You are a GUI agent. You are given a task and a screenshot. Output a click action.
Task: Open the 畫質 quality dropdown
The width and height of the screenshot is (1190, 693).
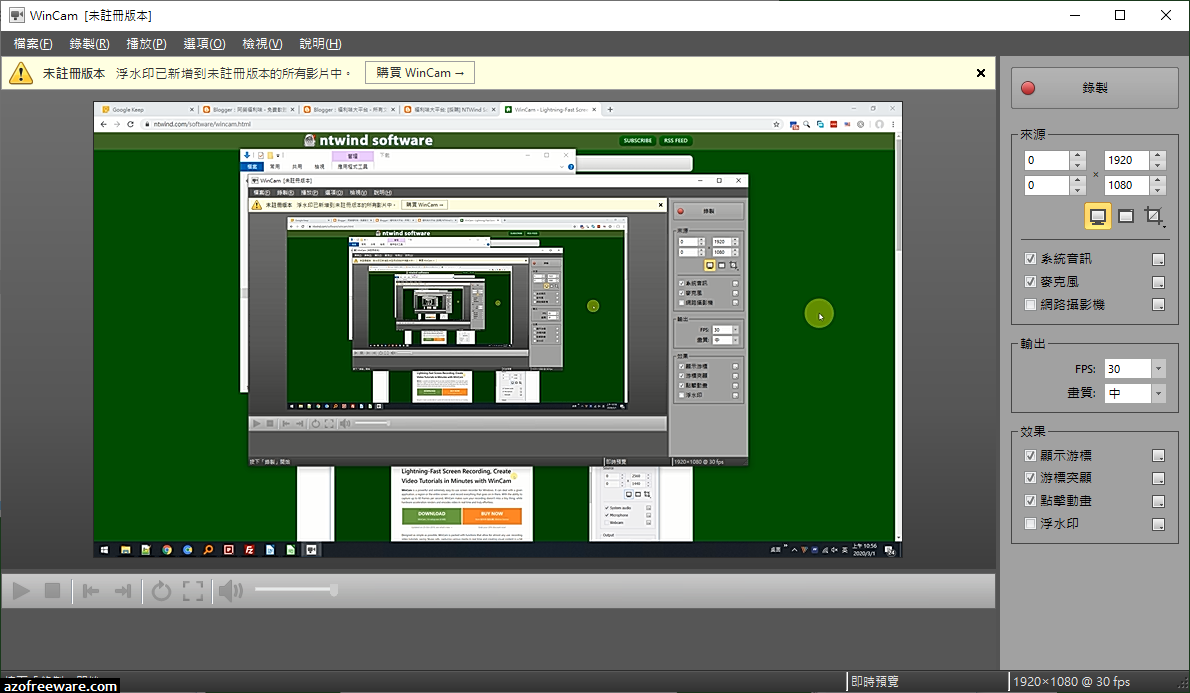click(1158, 392)
